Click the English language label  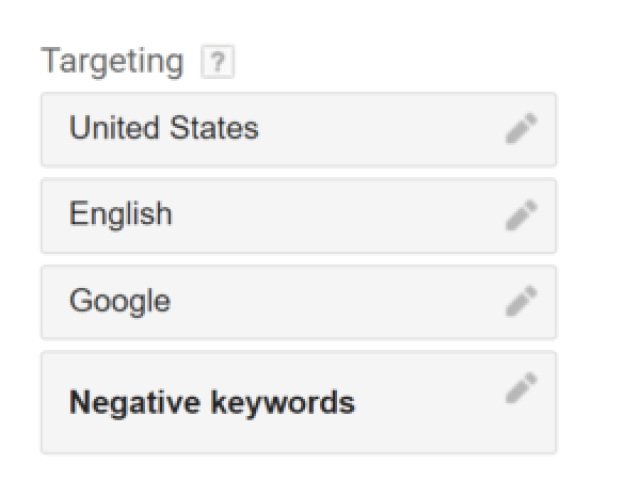(x=120, y=215)
